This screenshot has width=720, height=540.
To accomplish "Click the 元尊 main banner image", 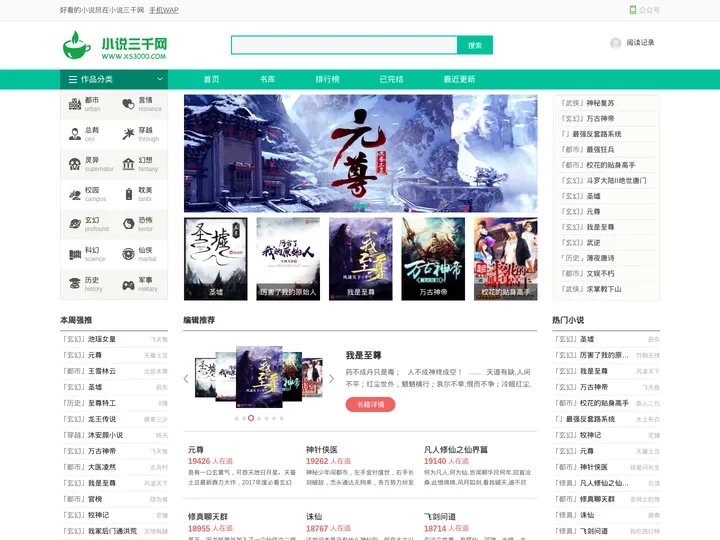I will point(360,153).
